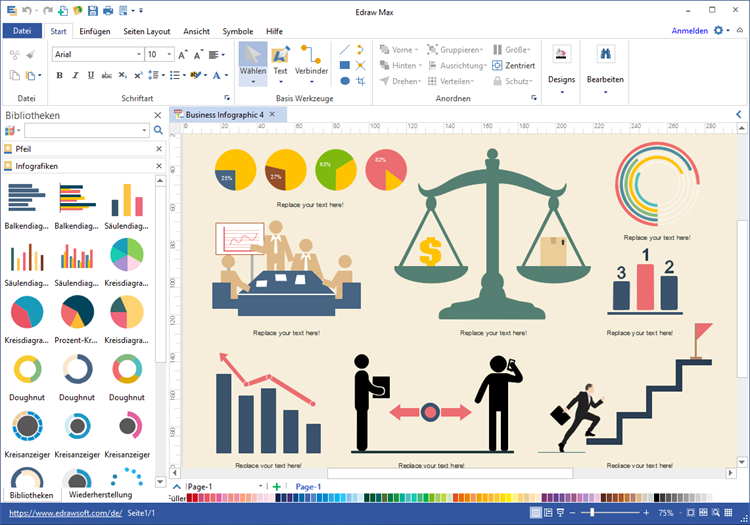
Task: Expand the Ausrichtung dropdown
Action: click(x=485, y=66)
